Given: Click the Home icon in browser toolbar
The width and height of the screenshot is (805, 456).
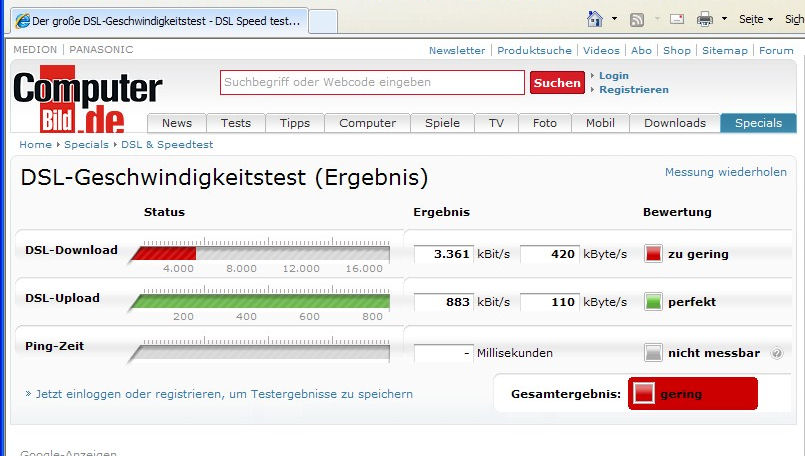Looking at the screenshot, I should (x=595, y=19).
